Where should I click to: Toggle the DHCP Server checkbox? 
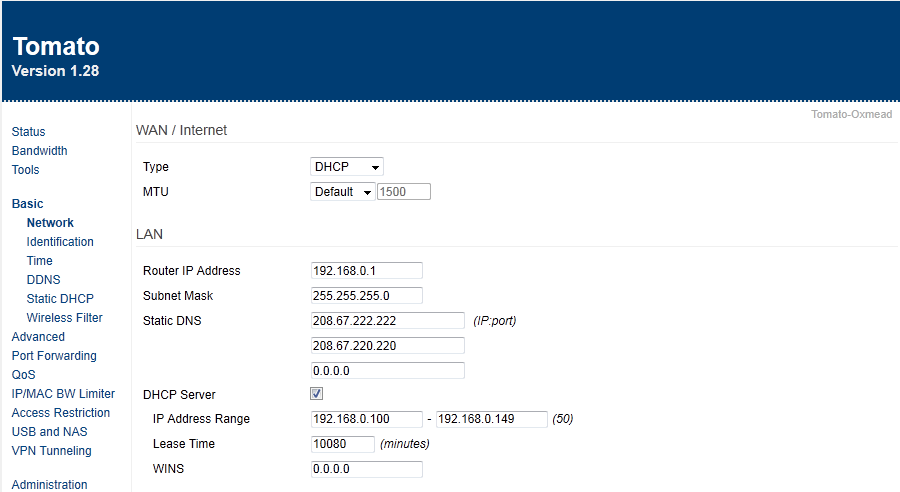[316, 393]
